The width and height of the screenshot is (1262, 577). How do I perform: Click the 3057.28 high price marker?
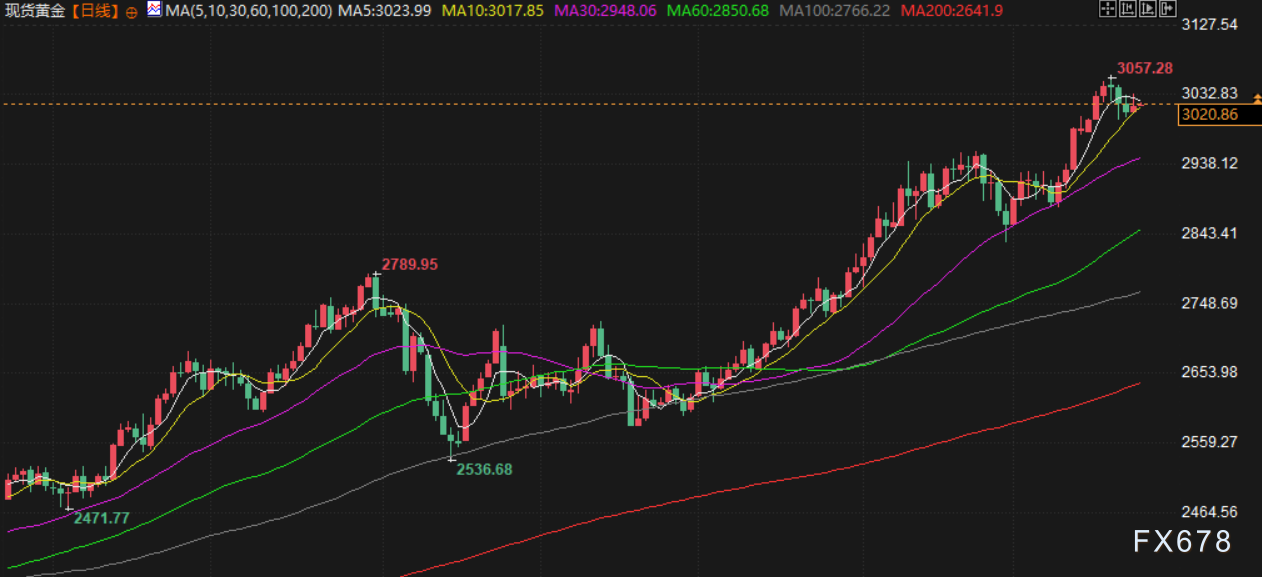pyautogui.click(x=1144, y=68)
